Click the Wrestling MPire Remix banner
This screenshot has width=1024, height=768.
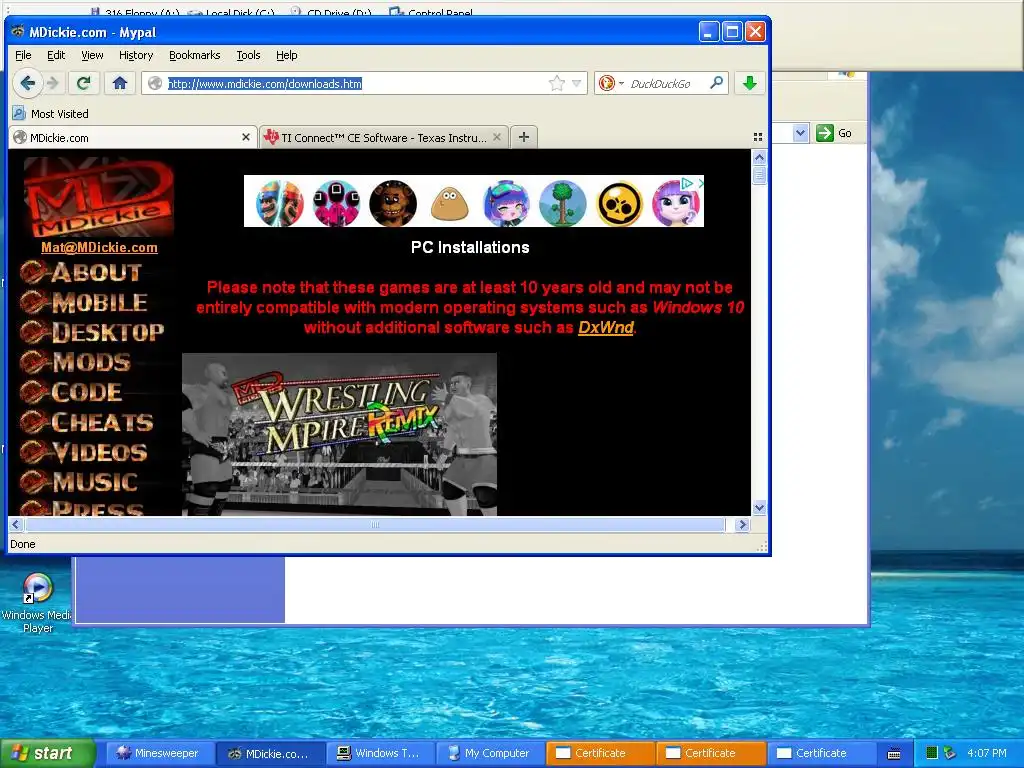pyautogui.click(x=339, y=434)
